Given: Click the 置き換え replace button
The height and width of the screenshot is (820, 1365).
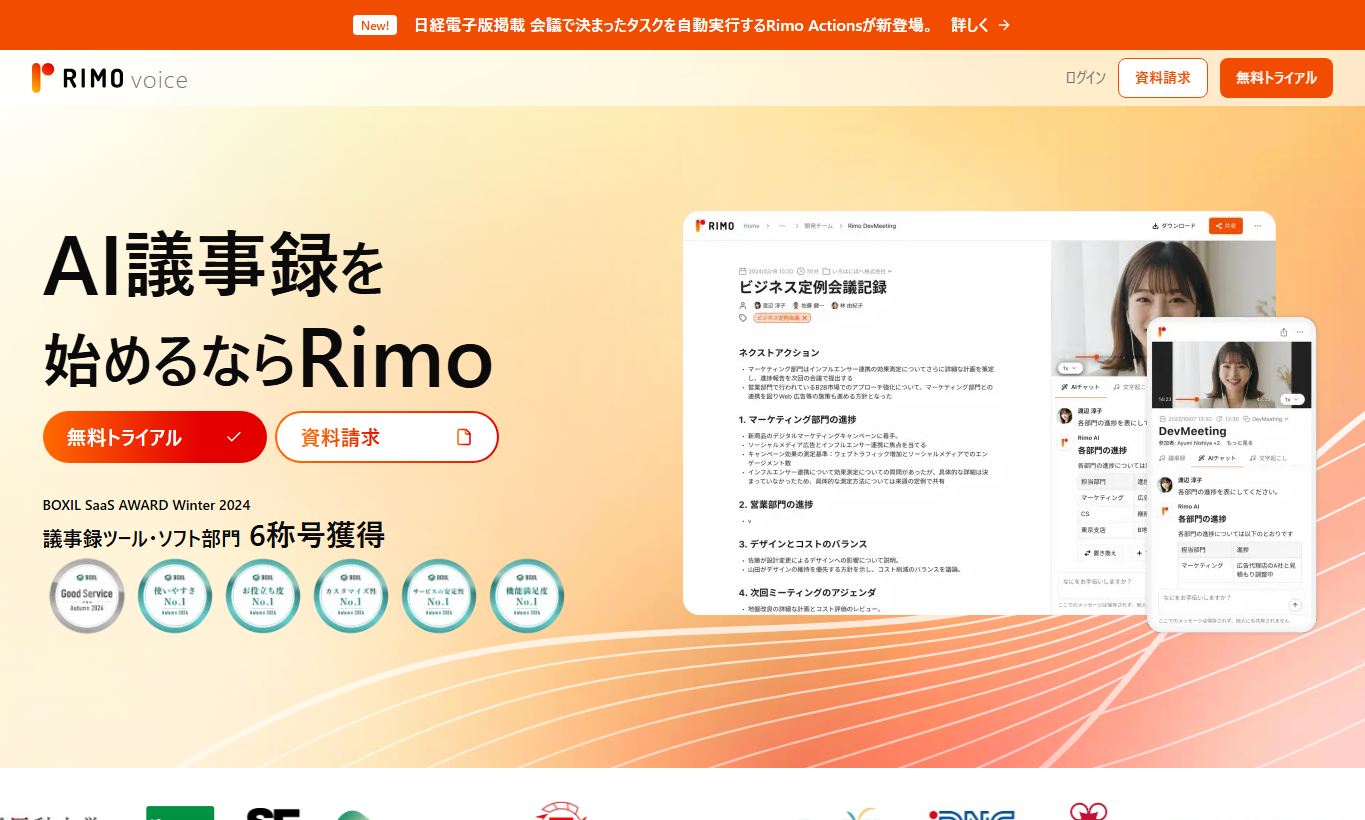Looking at the screenshot, I should (1100, 552).
